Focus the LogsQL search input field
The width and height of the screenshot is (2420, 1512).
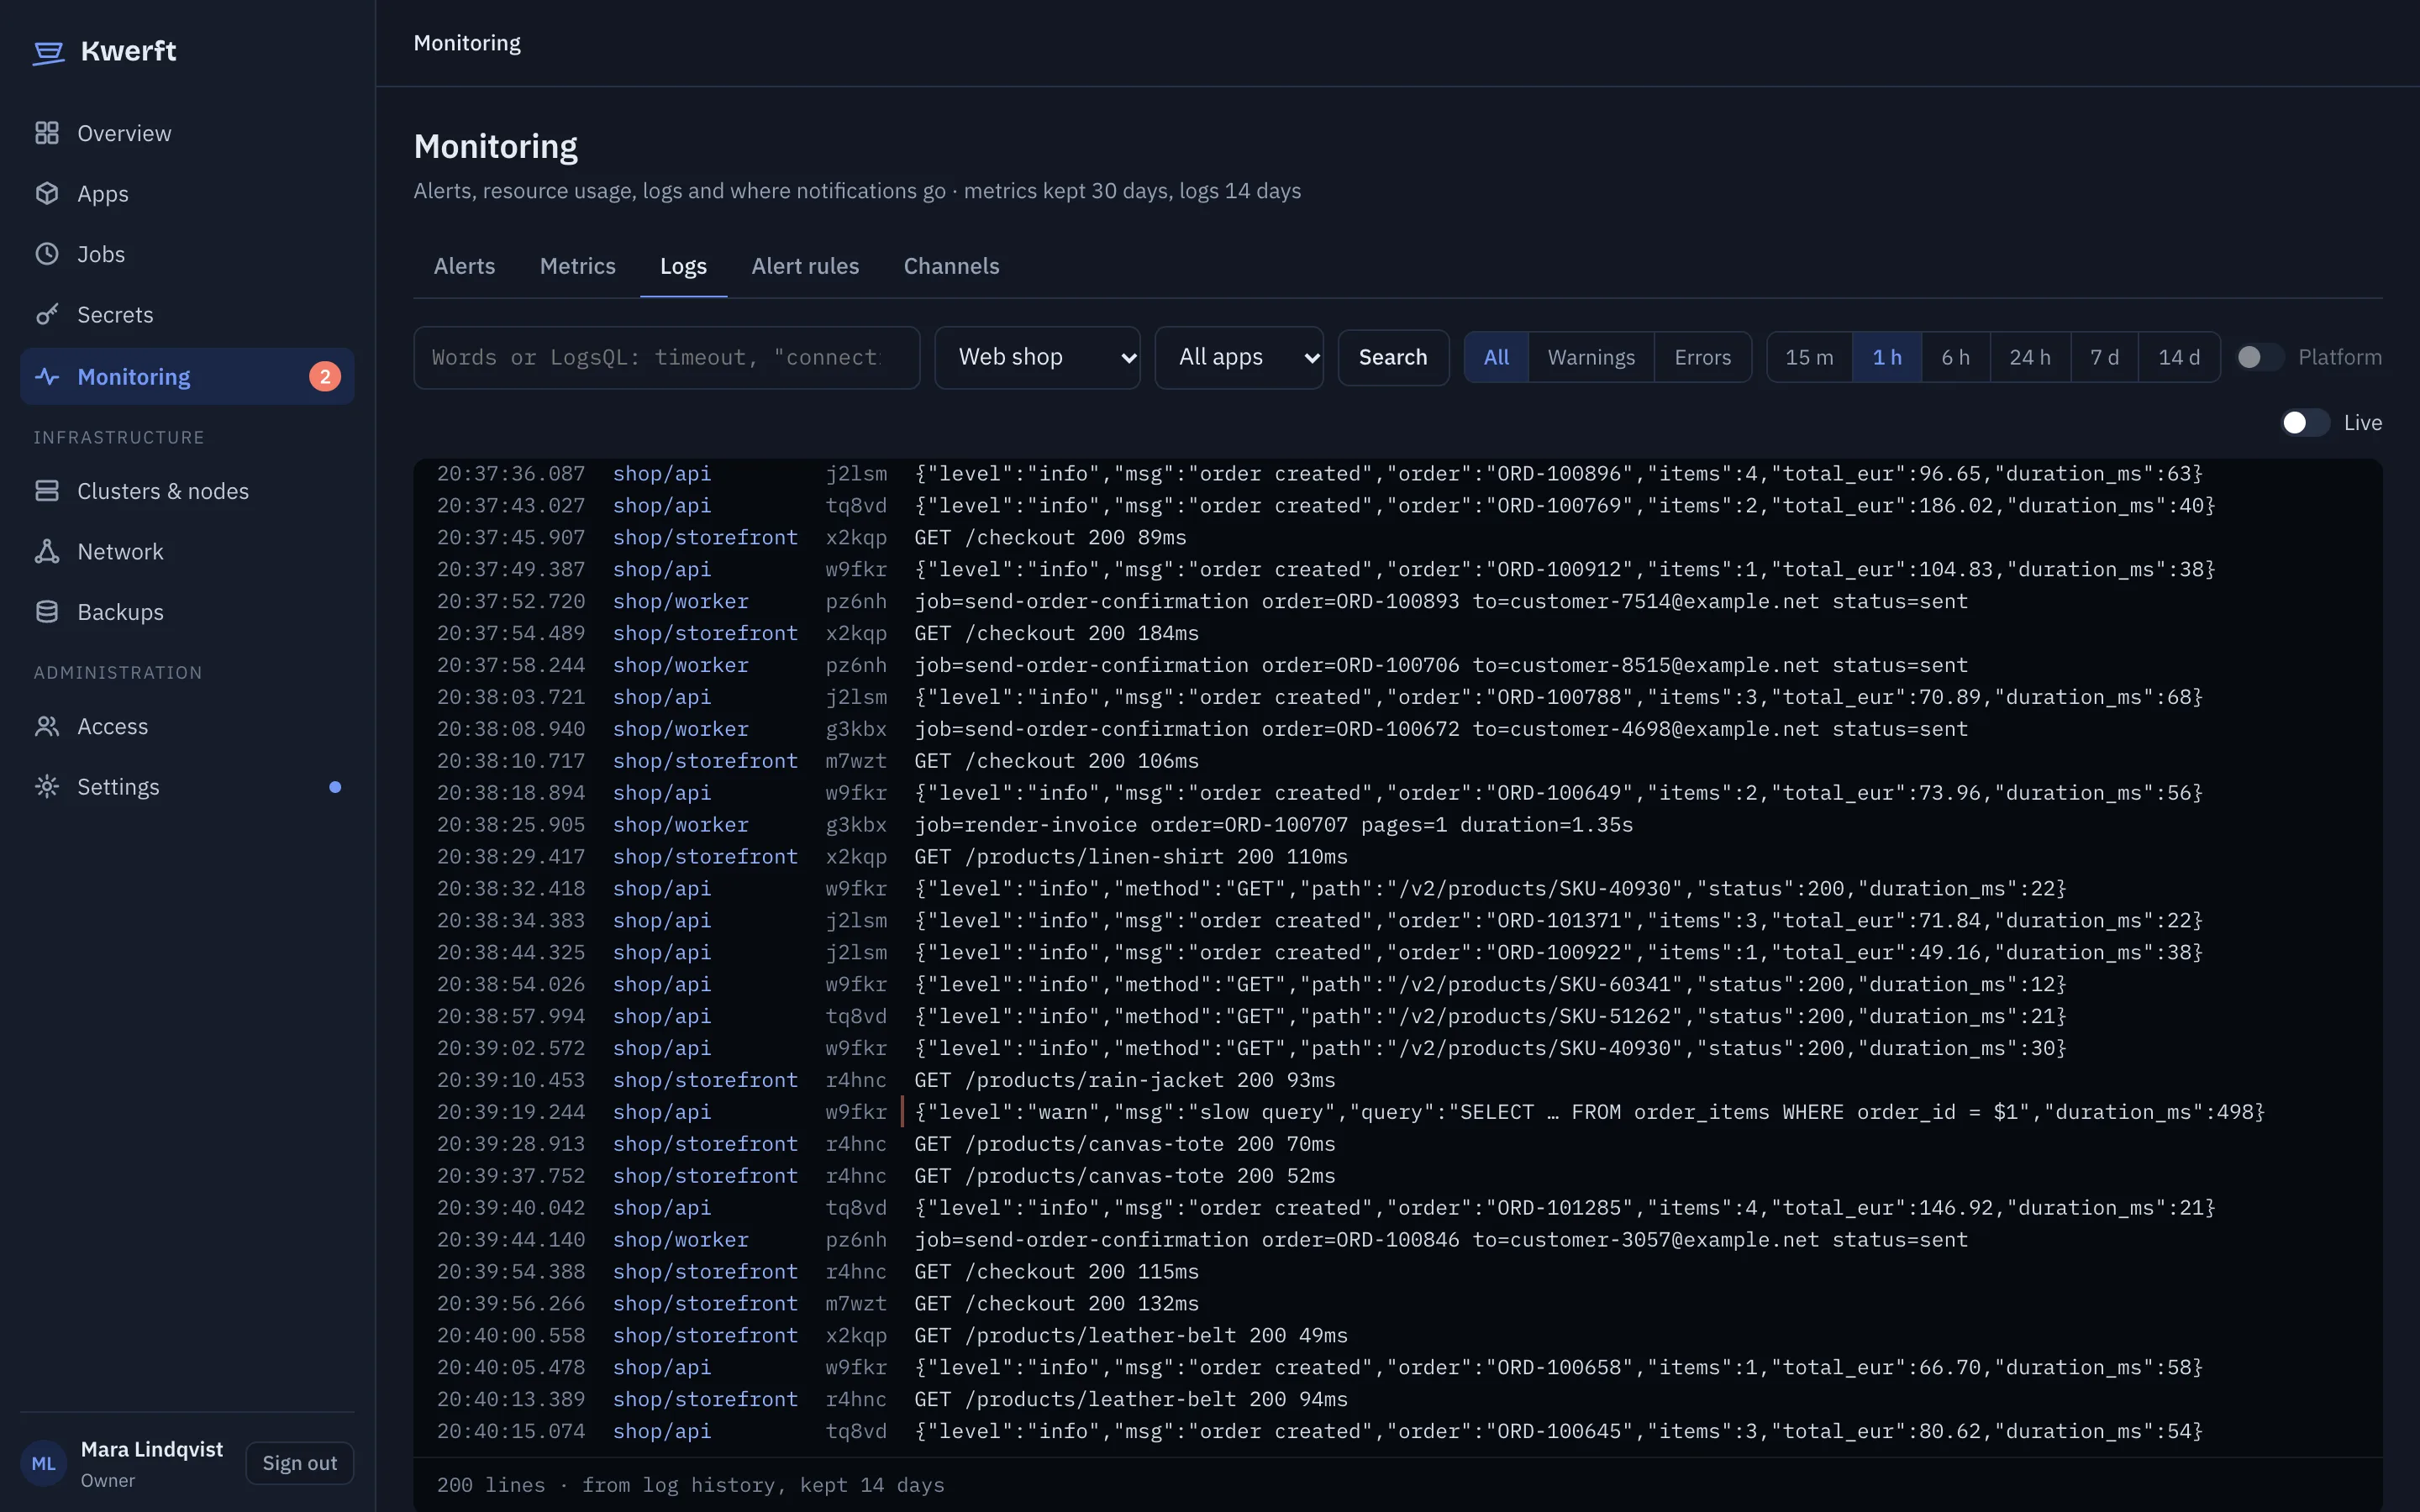click(666, 357)
